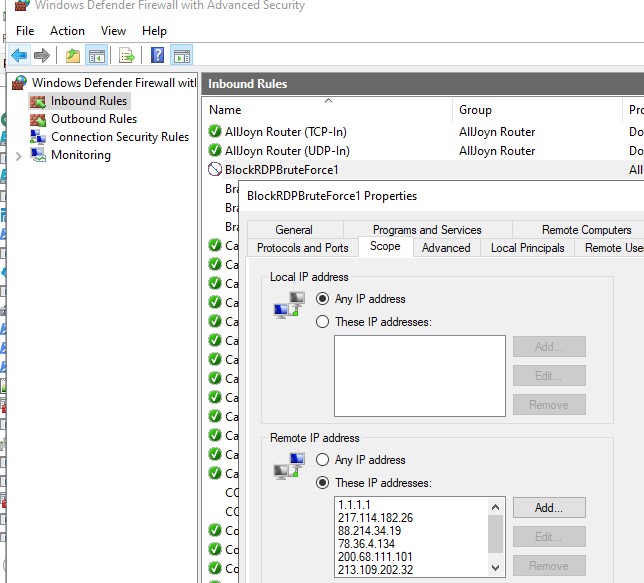Select IP 213.109.202.32 in remote list
The width and height of the screenshot is (644, 583).
[375, 569]
